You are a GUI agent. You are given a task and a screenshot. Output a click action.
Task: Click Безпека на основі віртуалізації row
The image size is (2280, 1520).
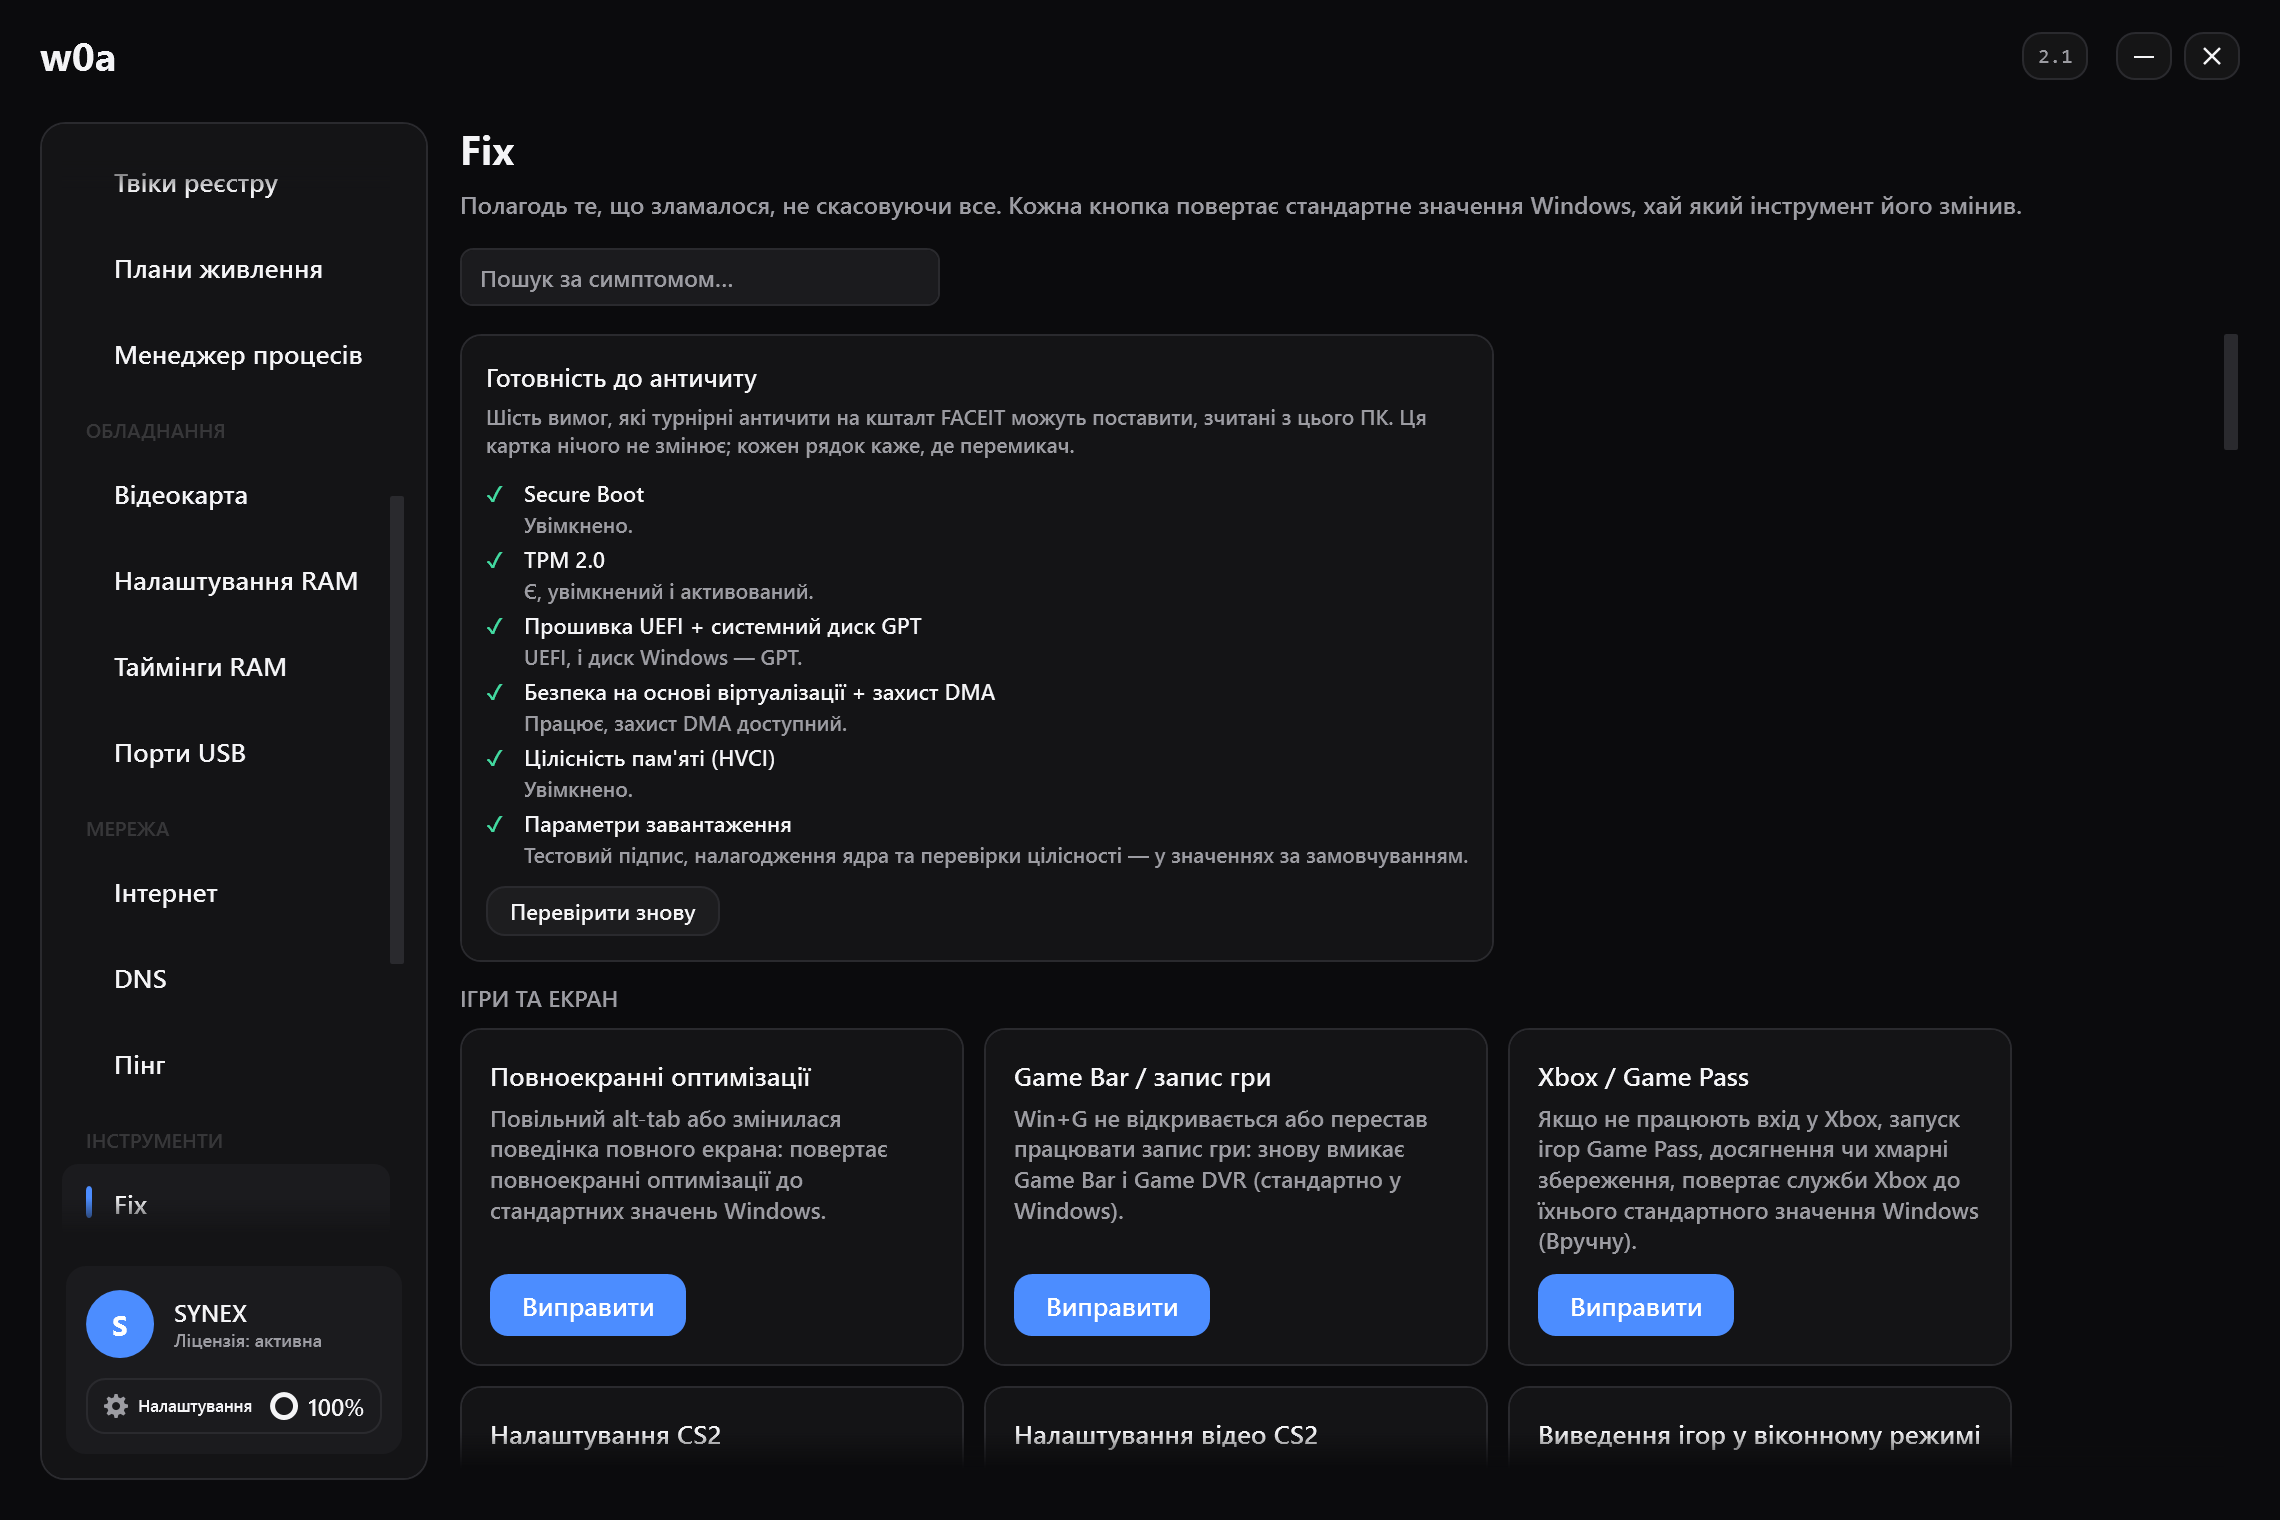coord(759,693)
